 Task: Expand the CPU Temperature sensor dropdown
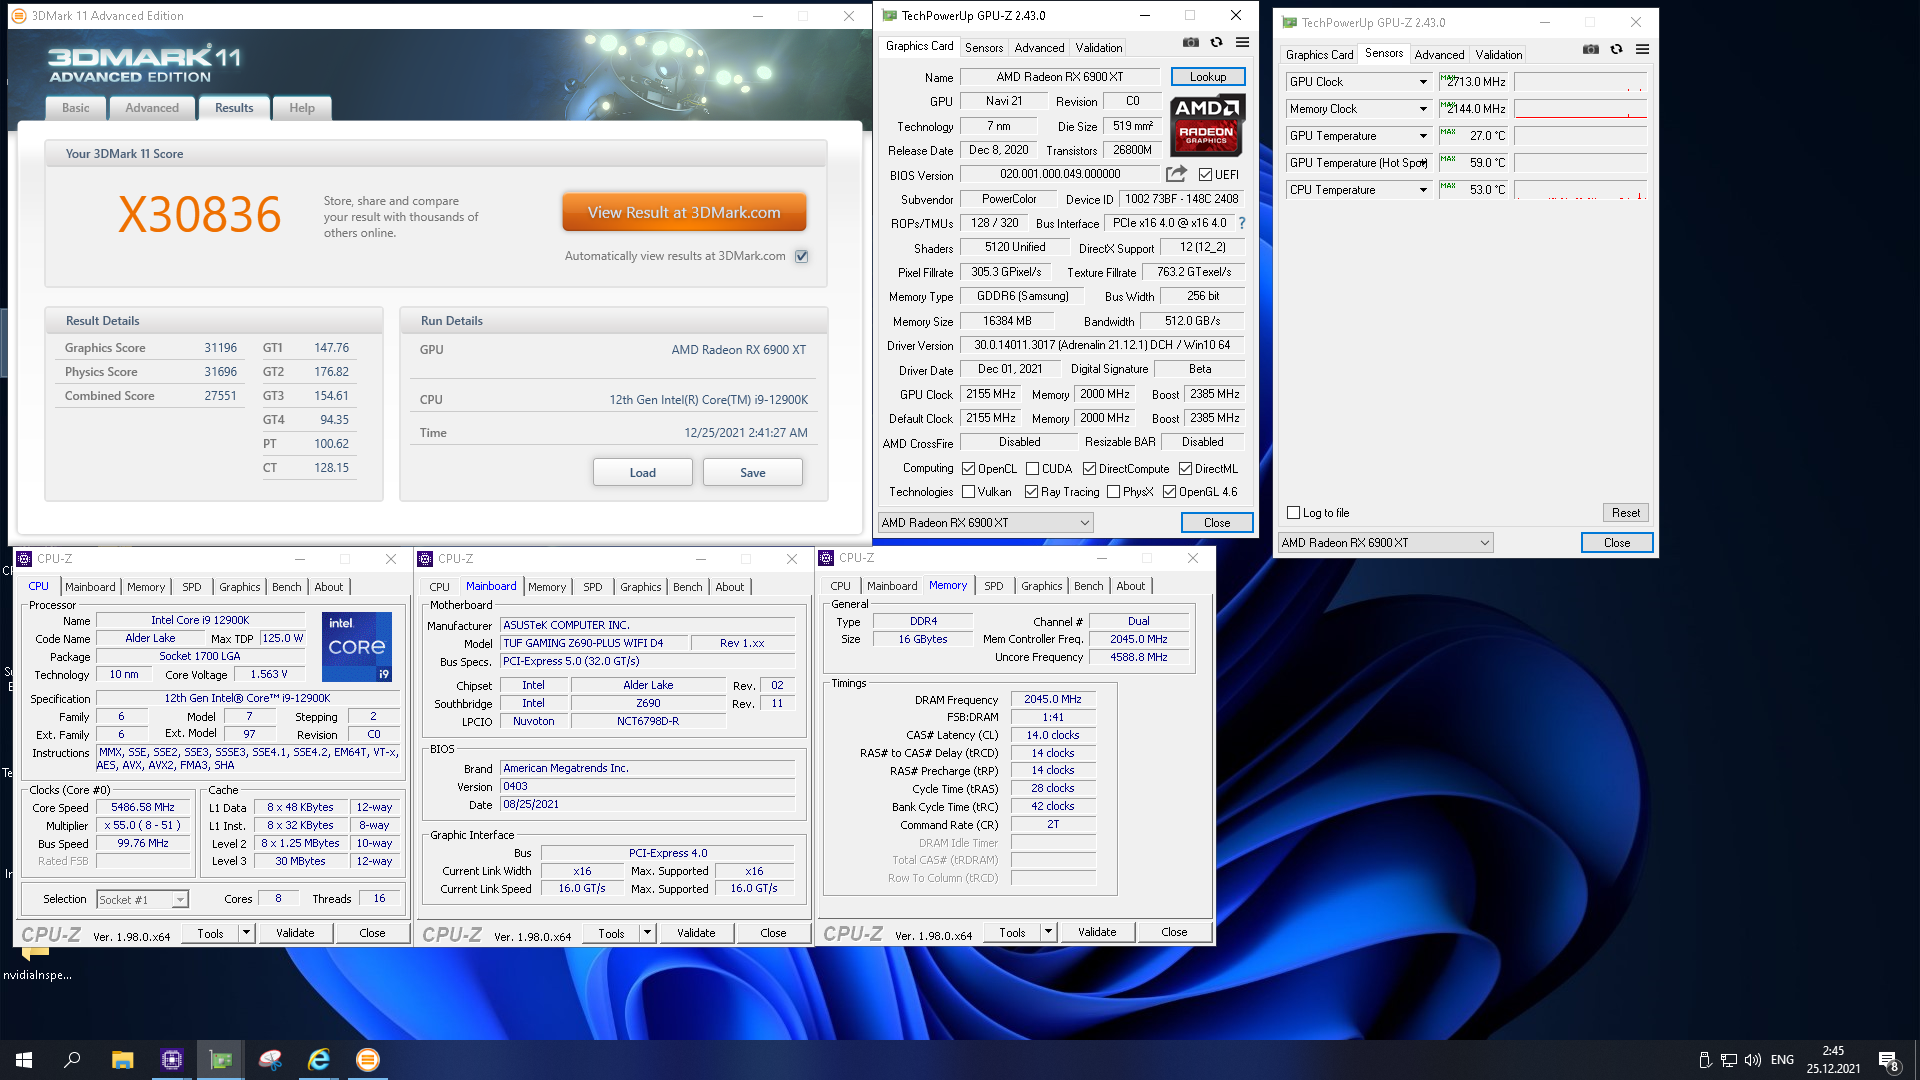pos(1423,190)
